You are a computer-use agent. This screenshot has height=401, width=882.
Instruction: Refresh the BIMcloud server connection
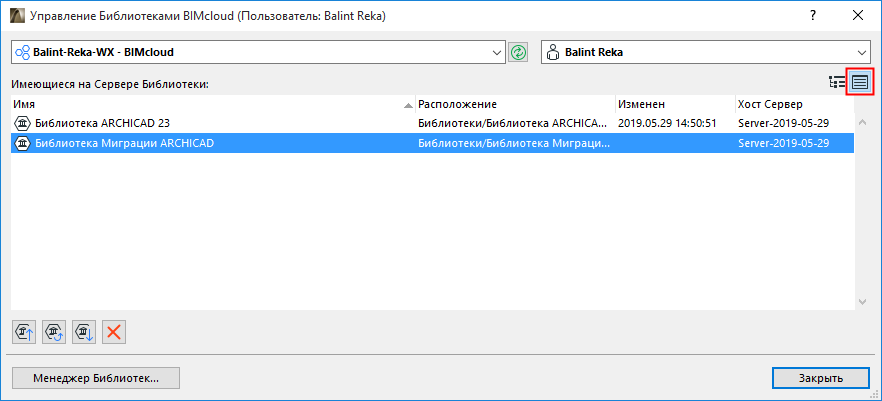[x=518, y=52]
